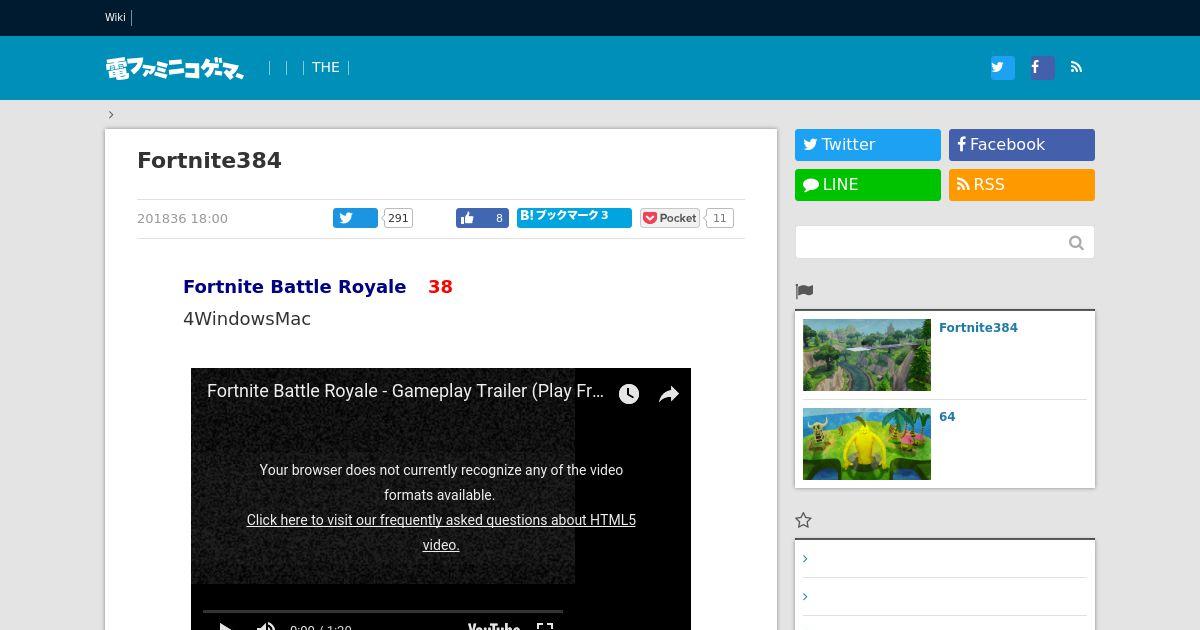The width and height of the screenshot is (1200, 630).
Task: Open the Fortnite island thumbnail in the sidebar
Action: pos(867,355)
